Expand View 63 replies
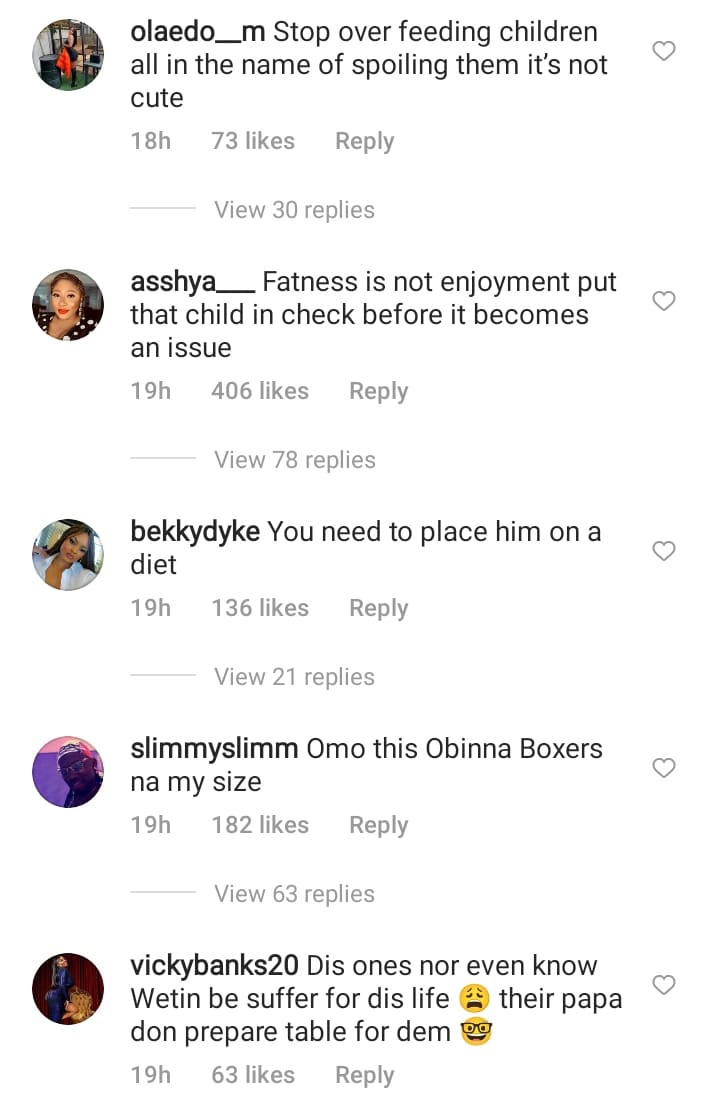 tap(294, 894)
